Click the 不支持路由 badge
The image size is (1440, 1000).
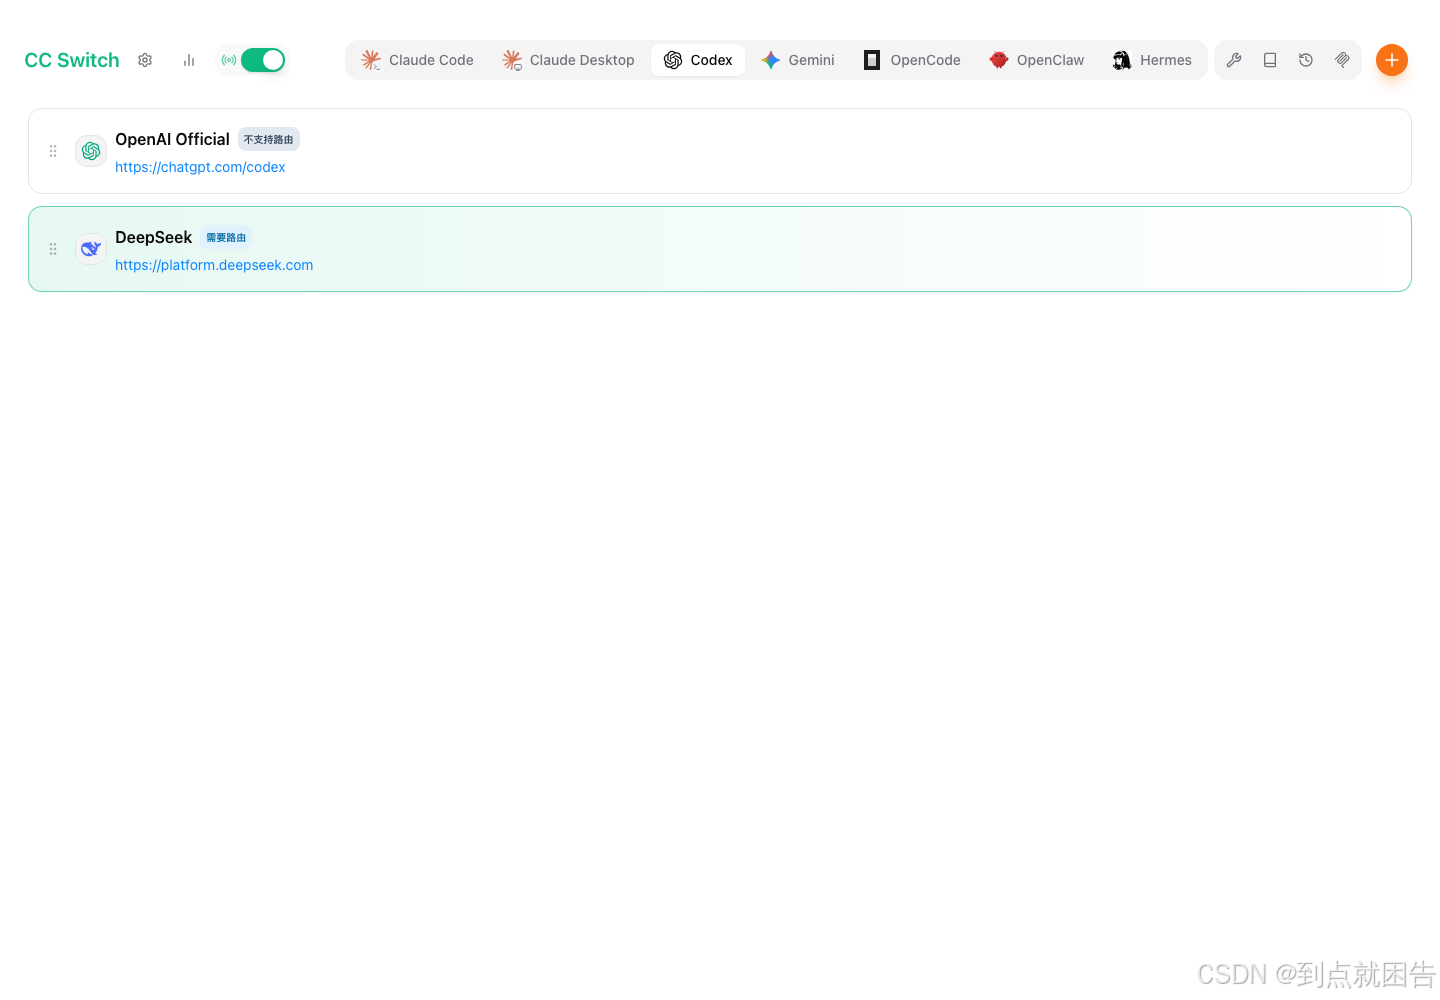(269, 139)
